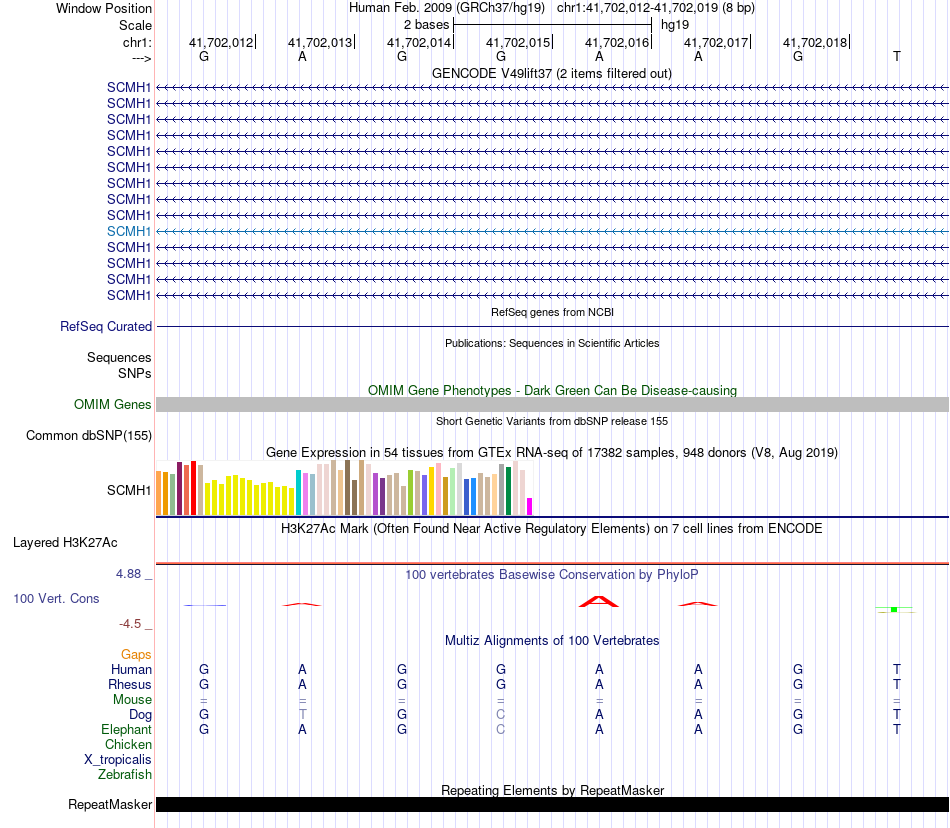Click the Human Feb. 2009 (GRCh37/hg19) title
This screenshot has width=950, height=828.
point(447,8)
